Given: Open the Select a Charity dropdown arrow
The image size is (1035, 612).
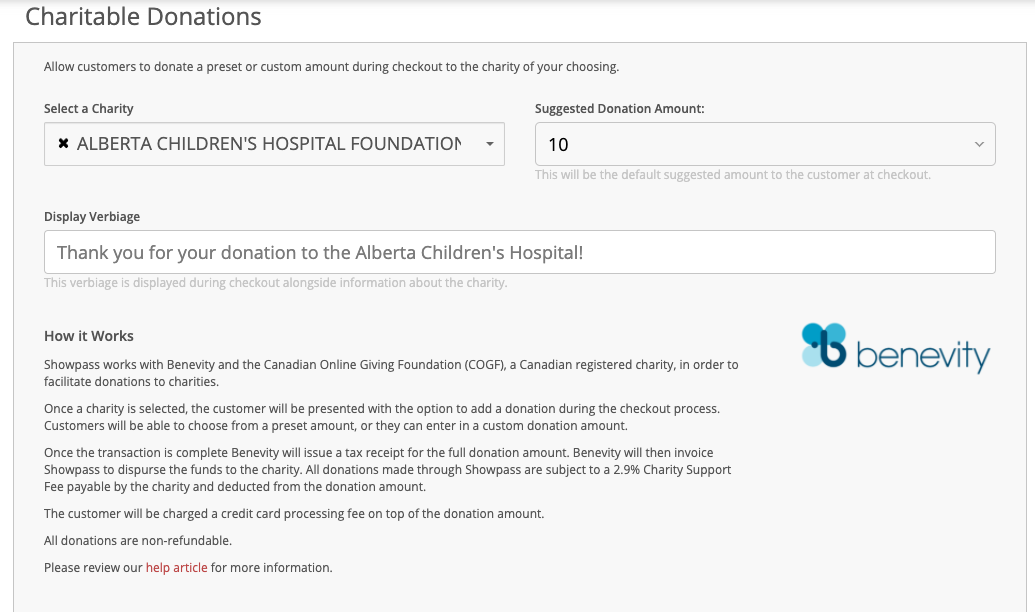Looking at the screenshot, I should tap(490, 144).
